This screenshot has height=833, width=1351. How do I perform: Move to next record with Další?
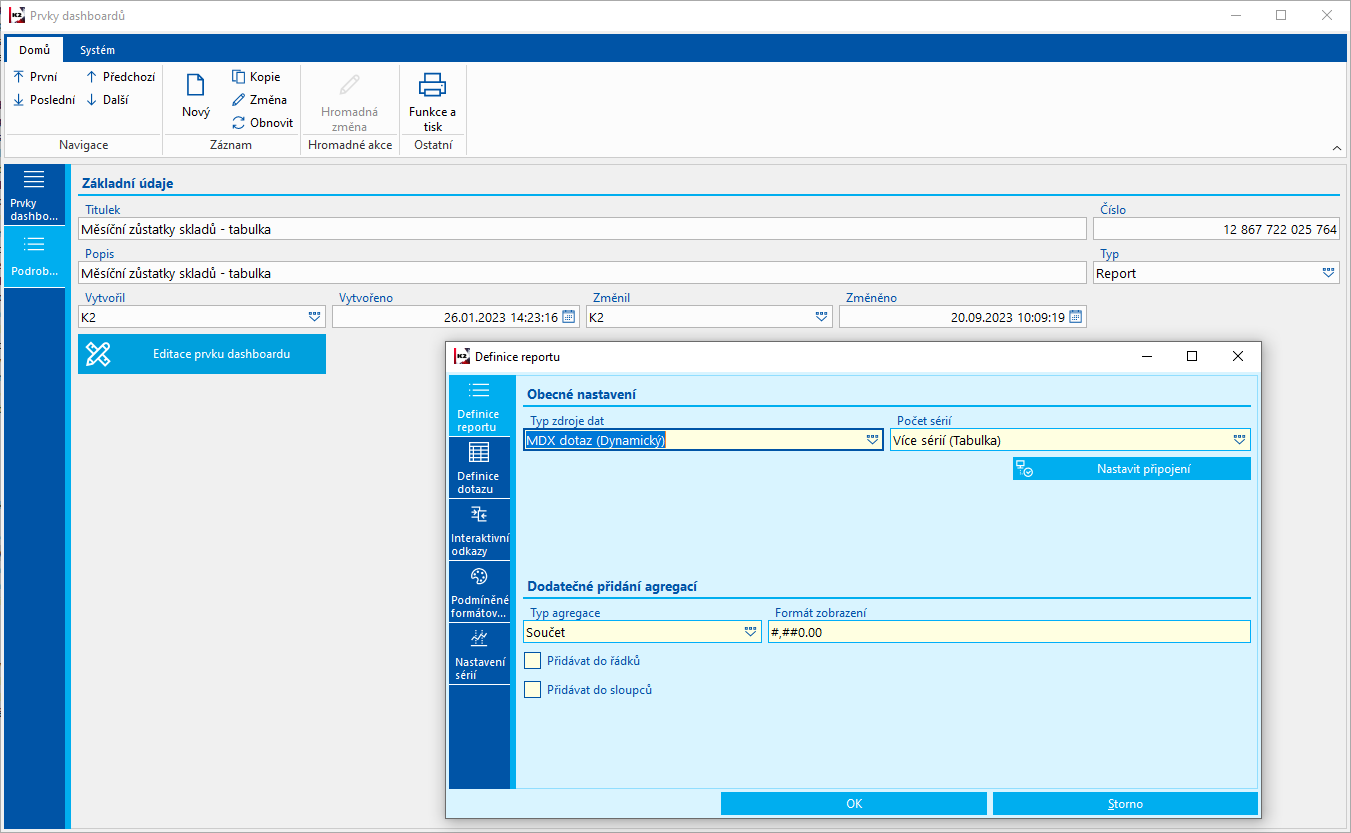107,100
